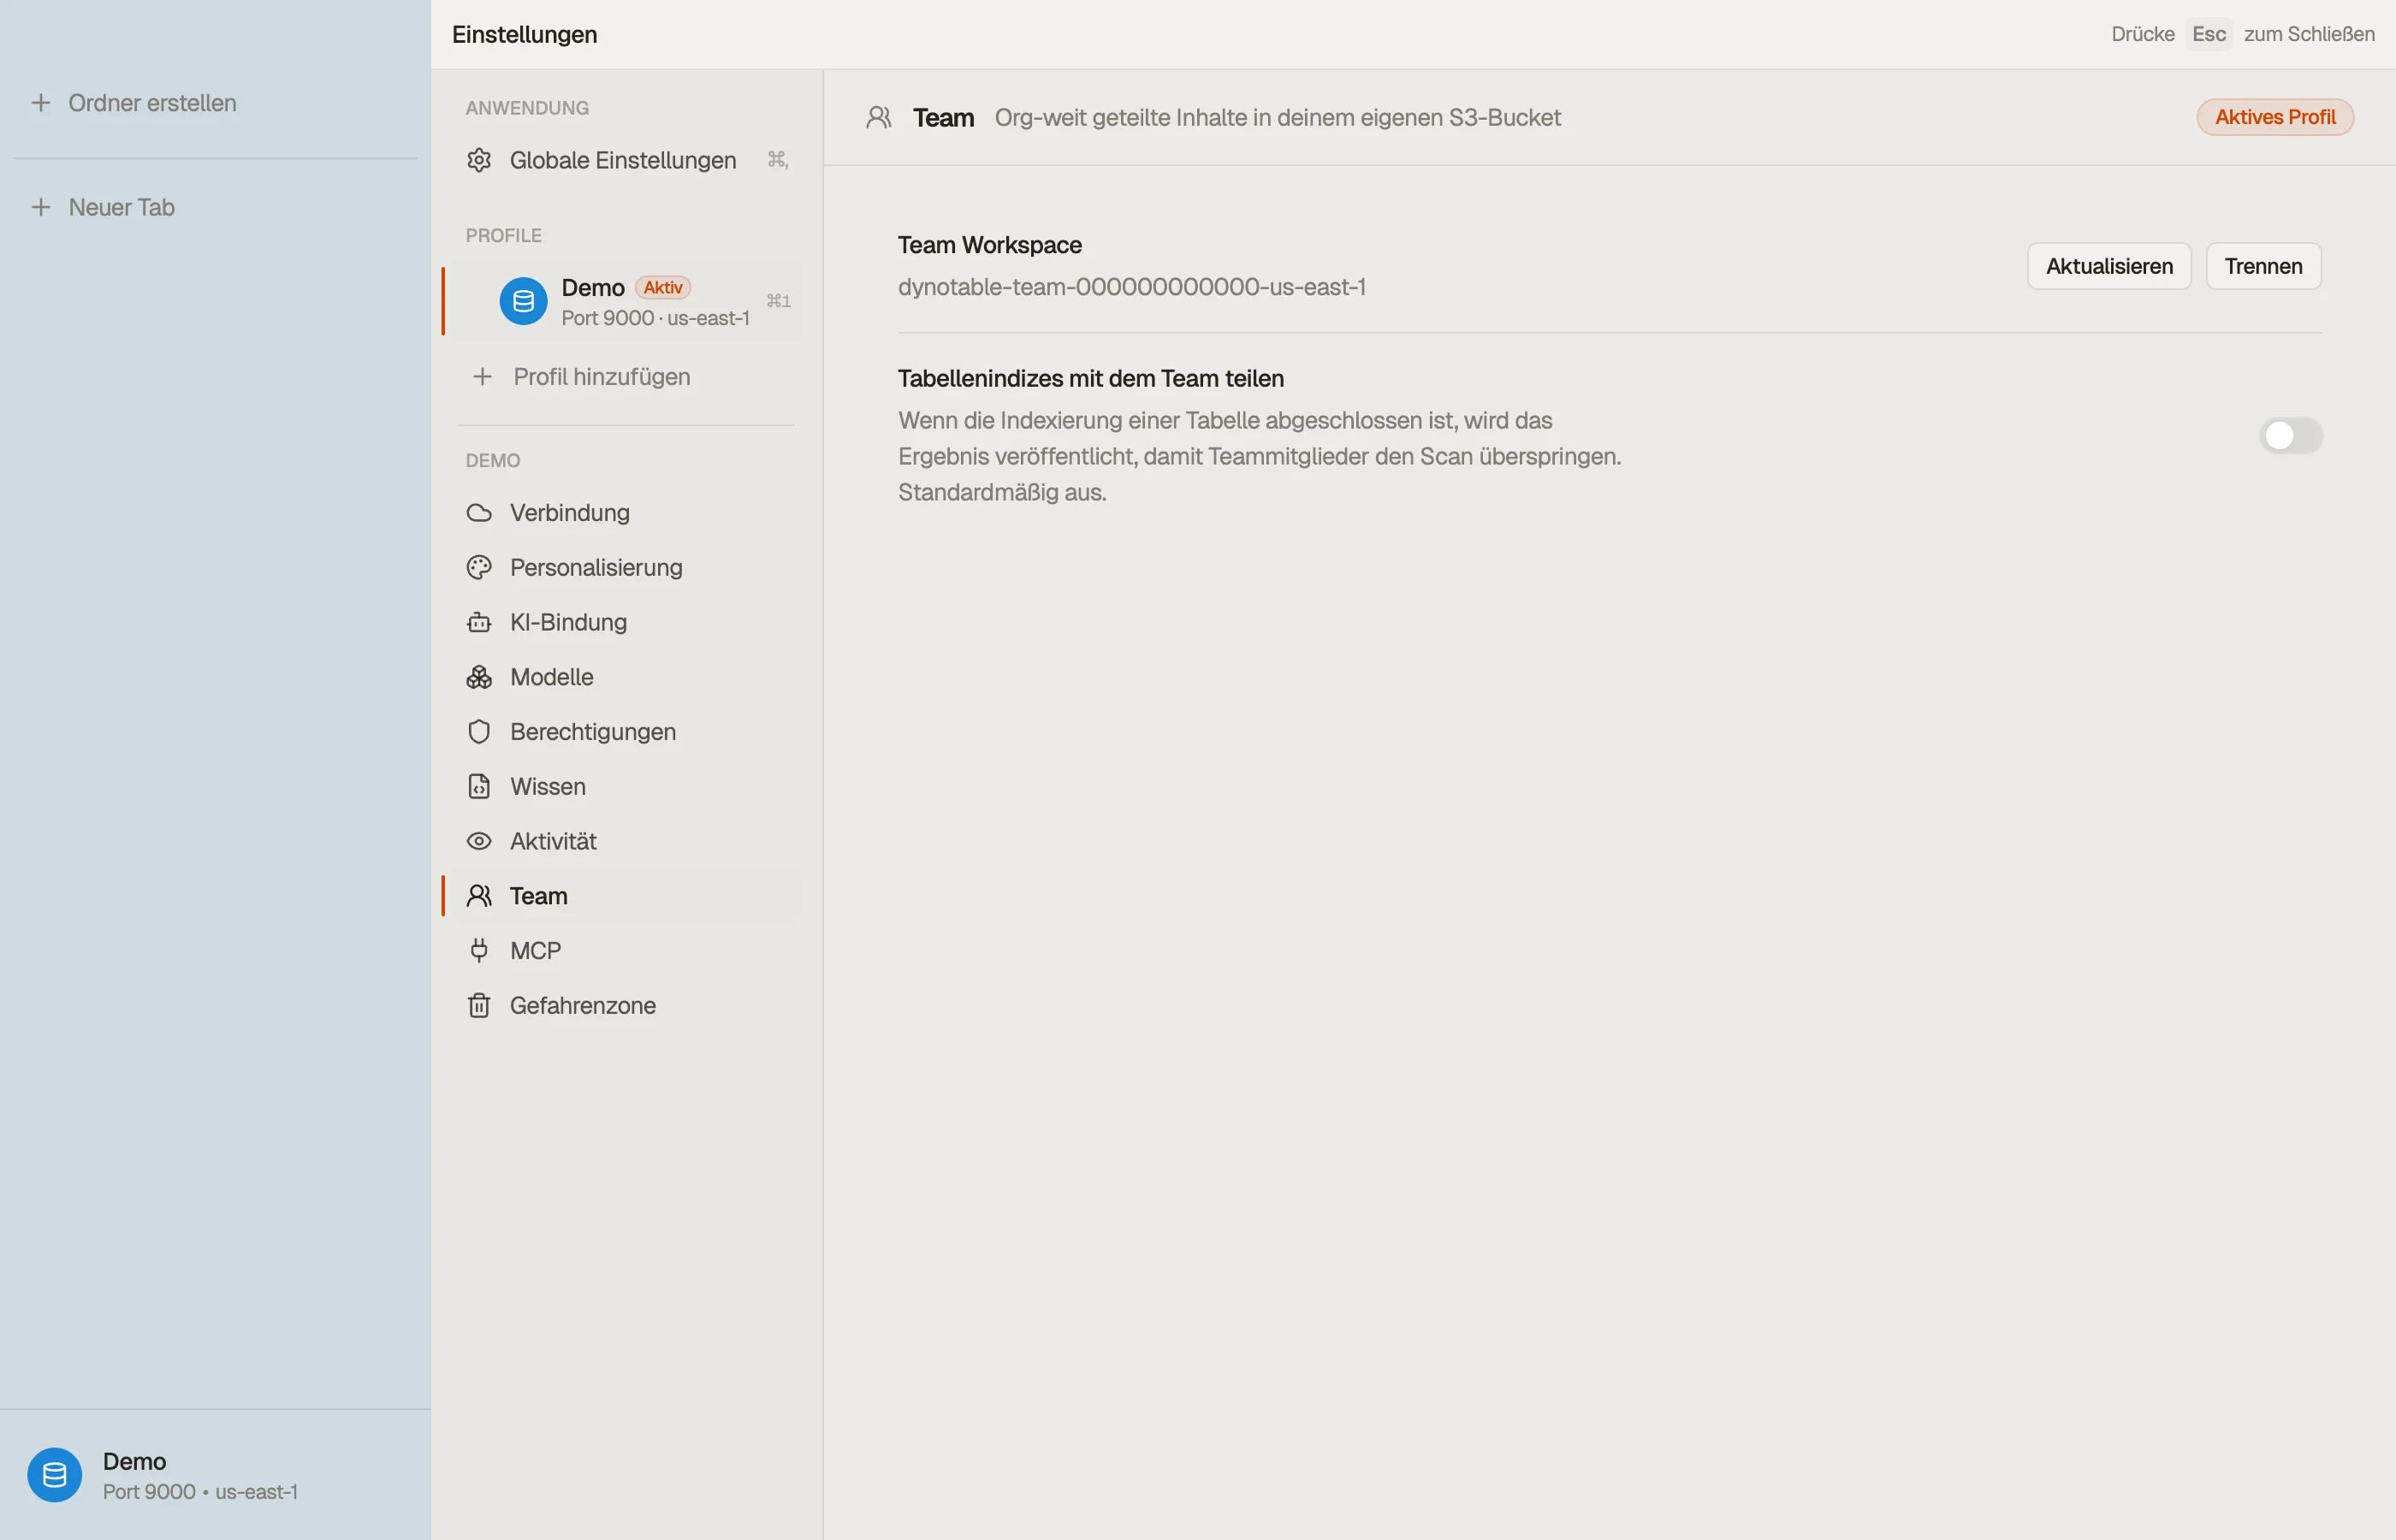The image size is (2396, 1540).
Task: Click the Team header people icon
Action: pos(879,118)
